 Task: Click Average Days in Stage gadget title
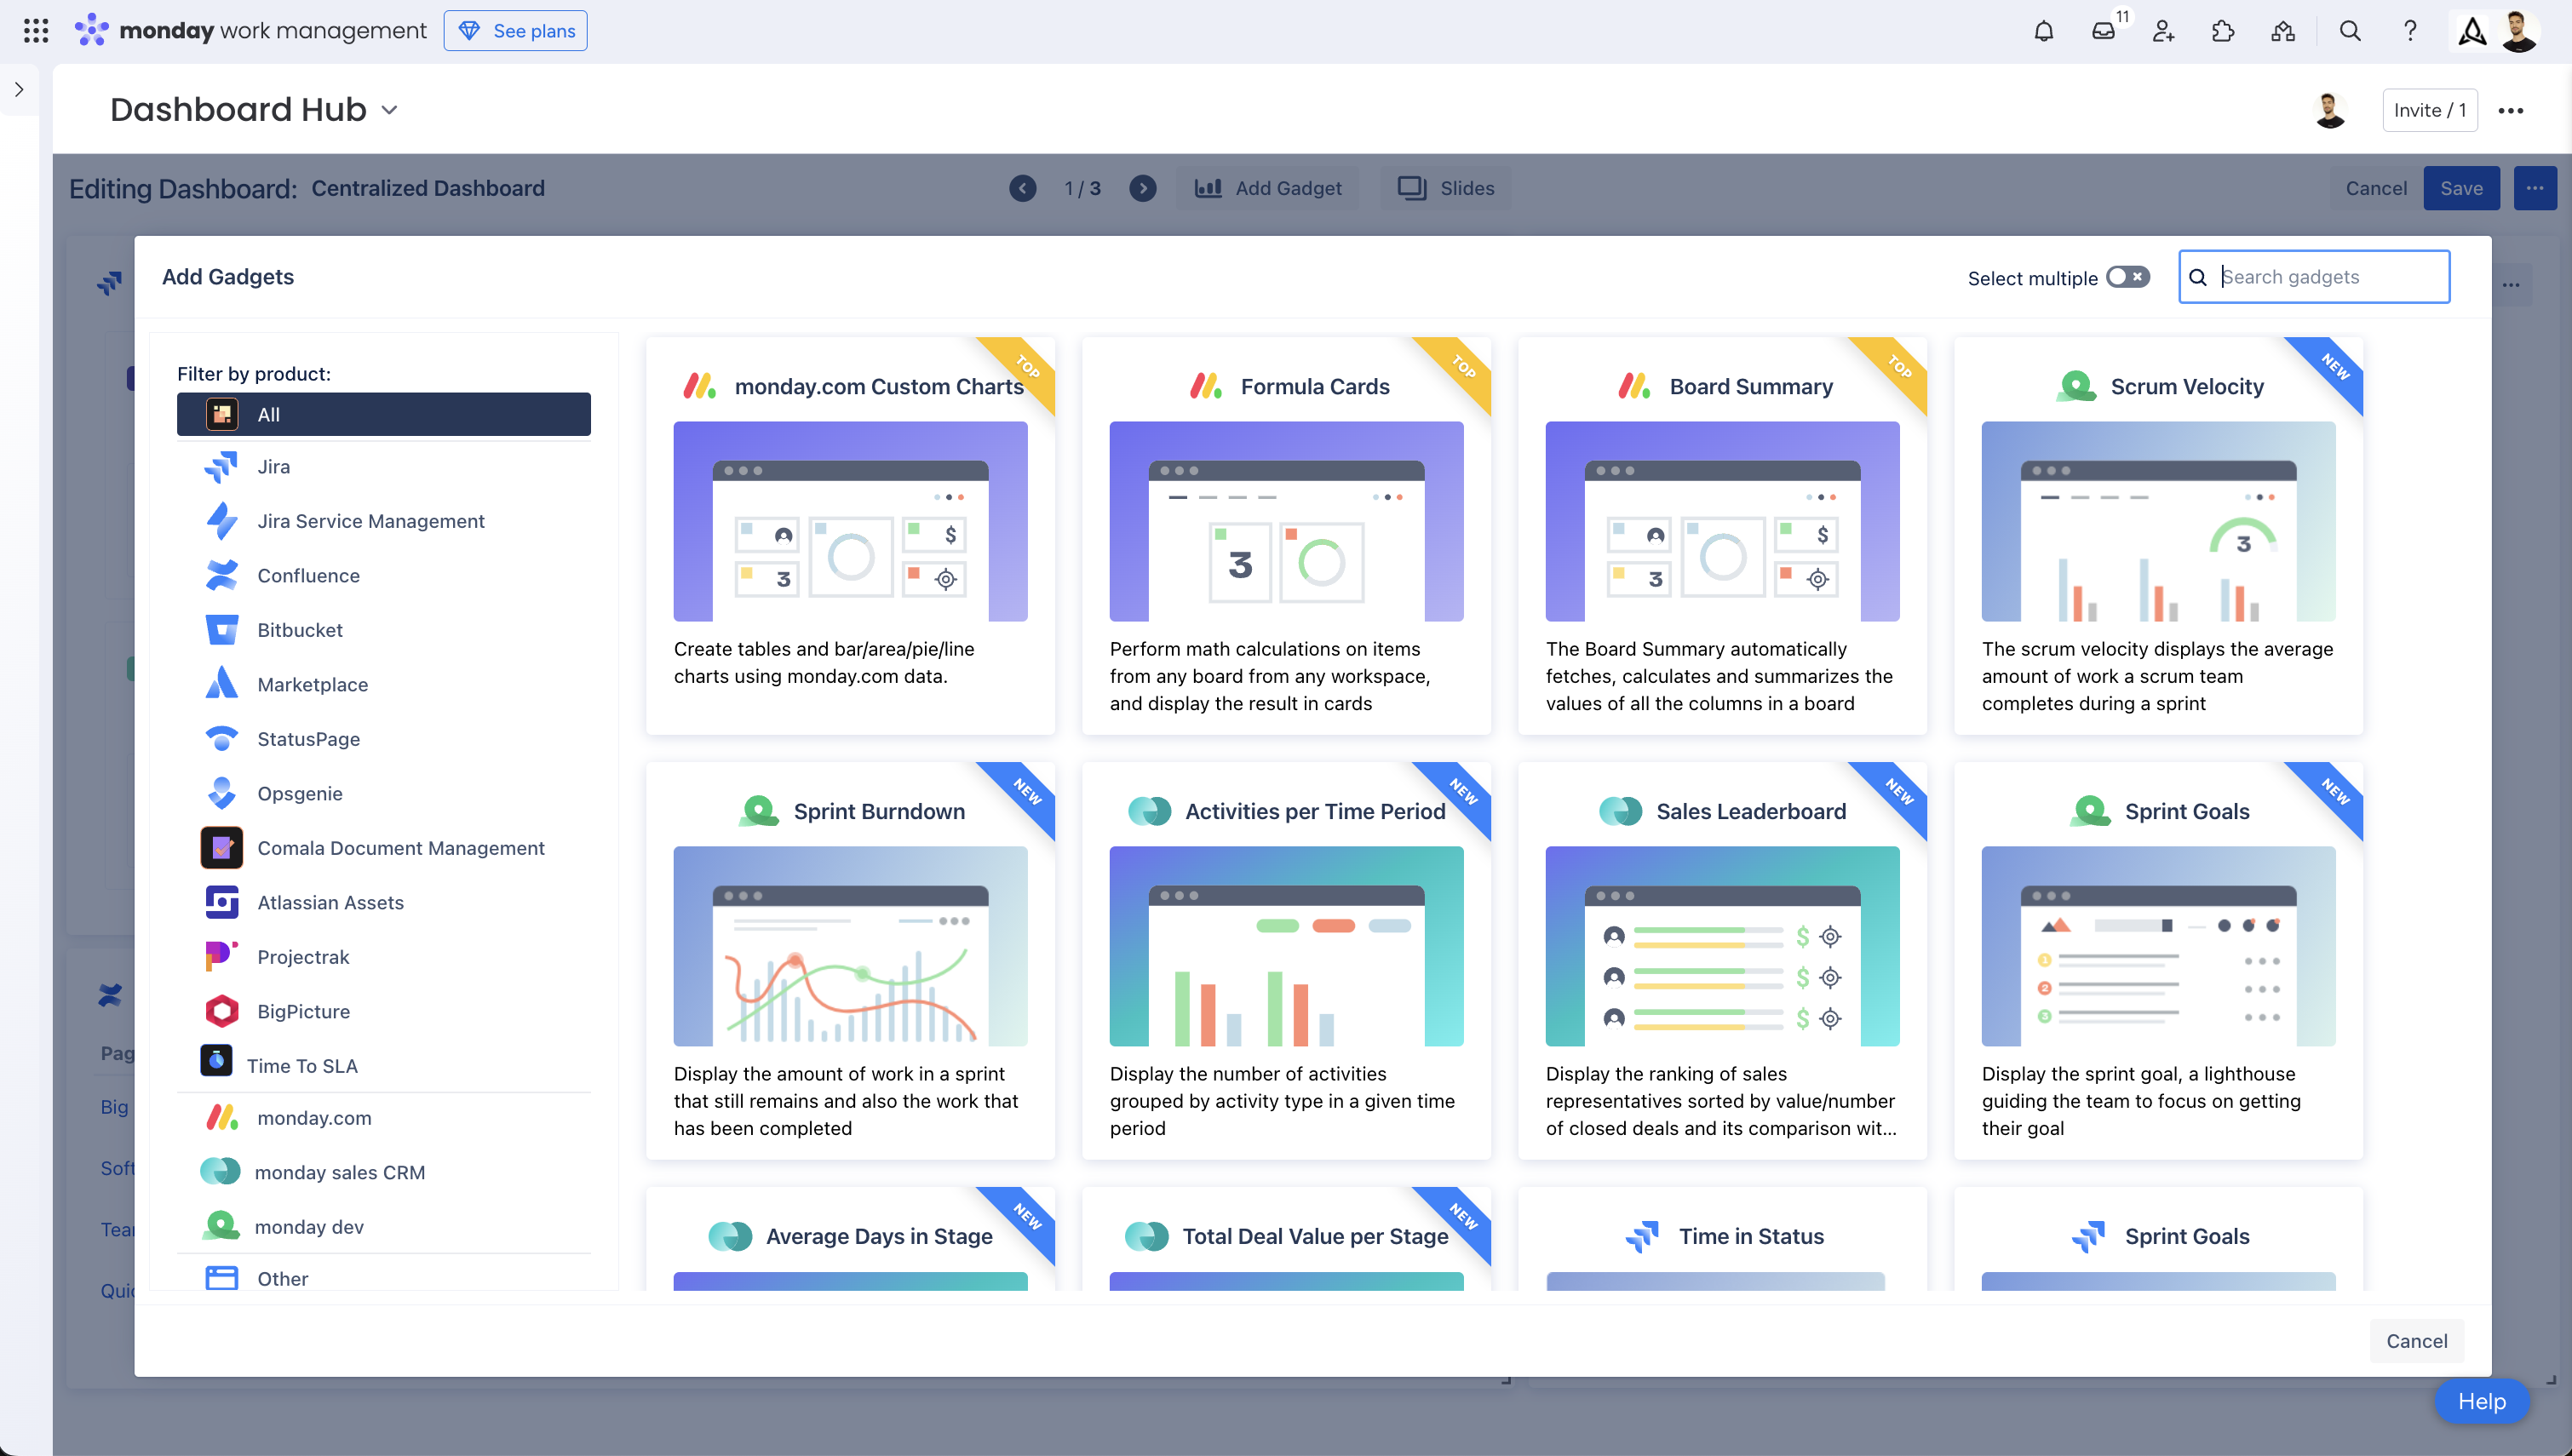[x=879, y=1237]
